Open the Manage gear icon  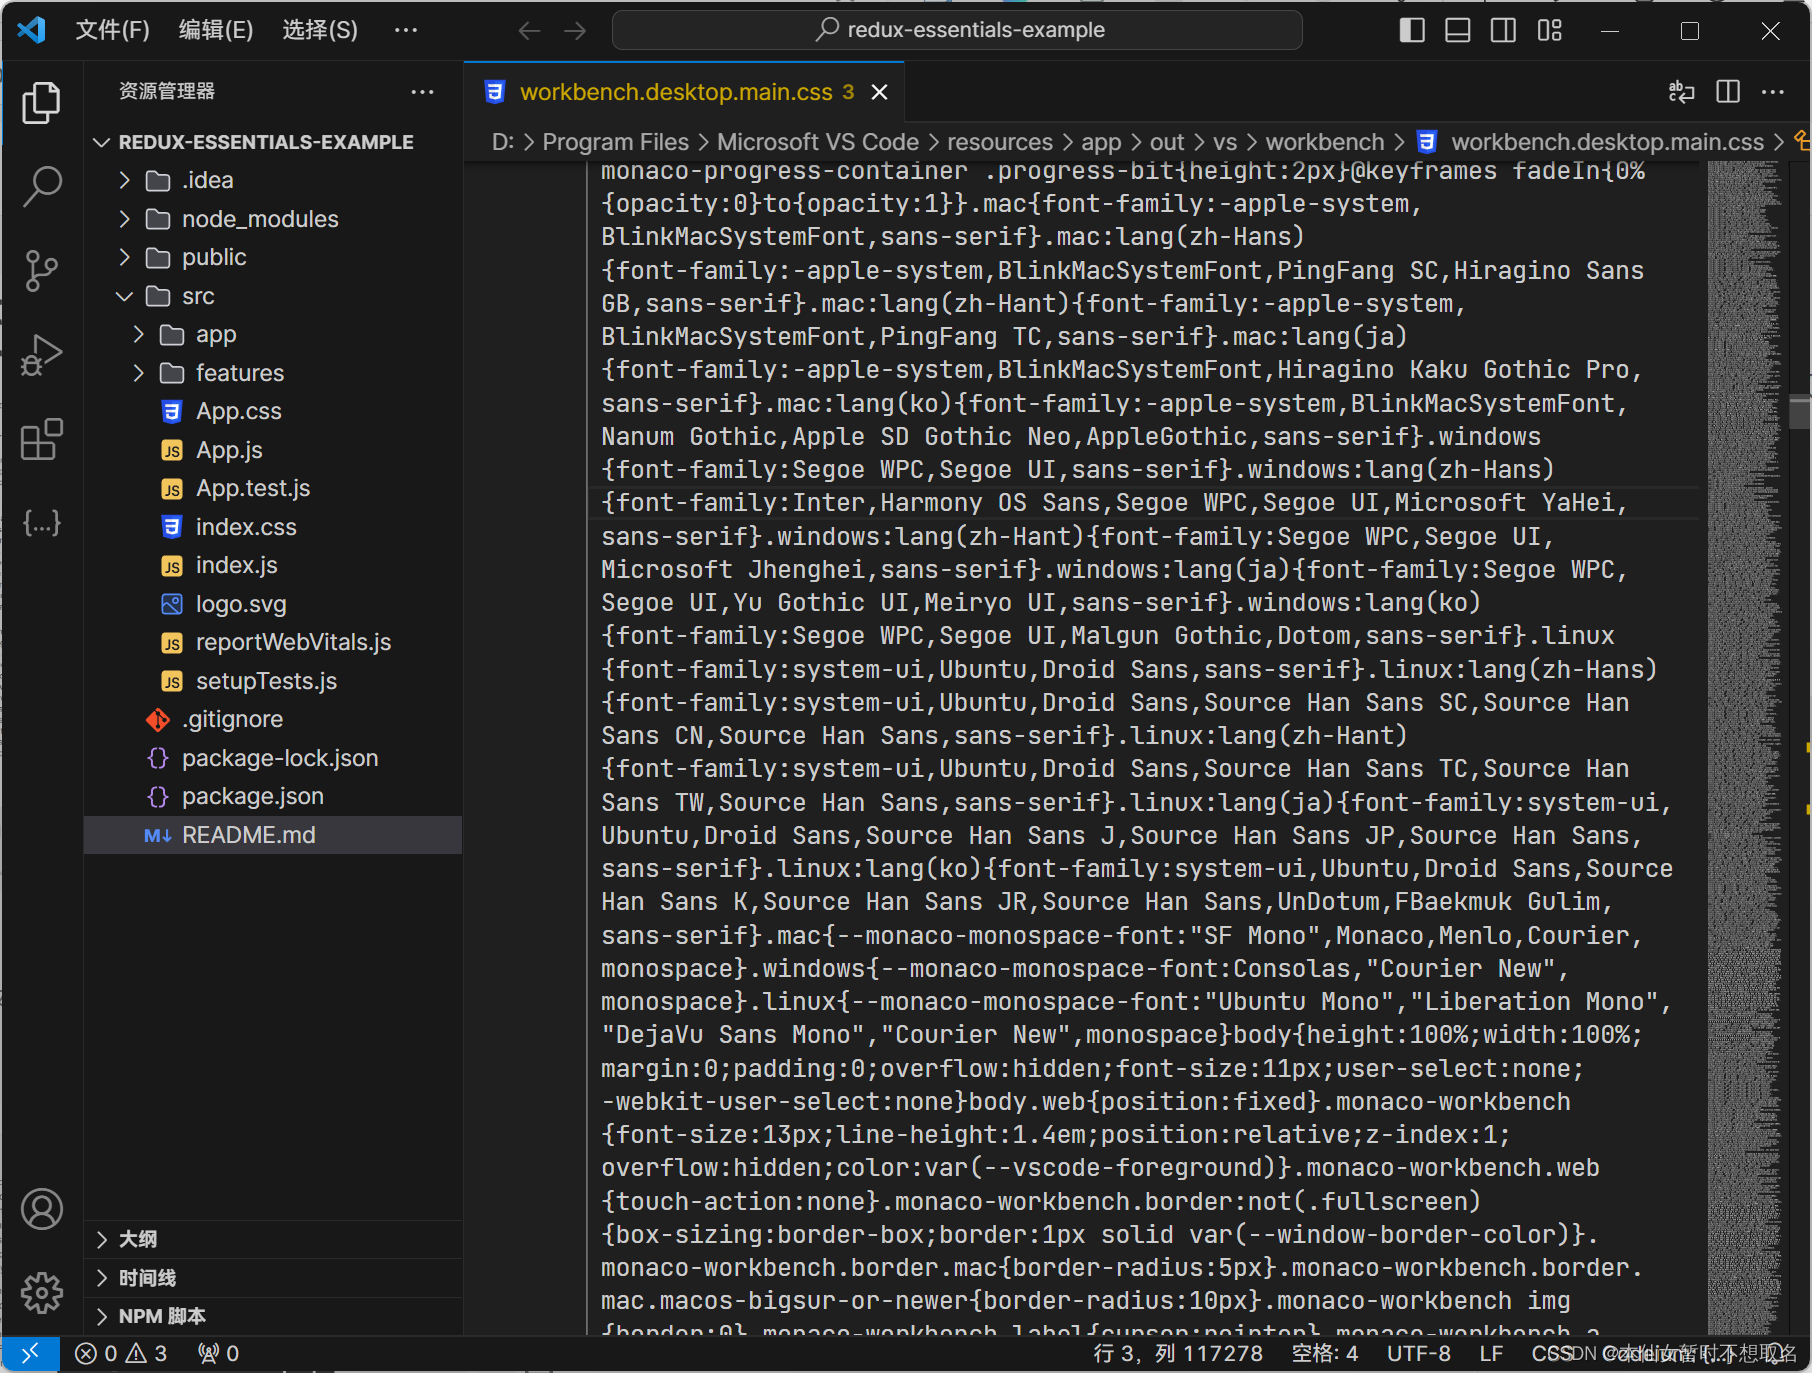pyautogui.click(x=41, y=1293)
